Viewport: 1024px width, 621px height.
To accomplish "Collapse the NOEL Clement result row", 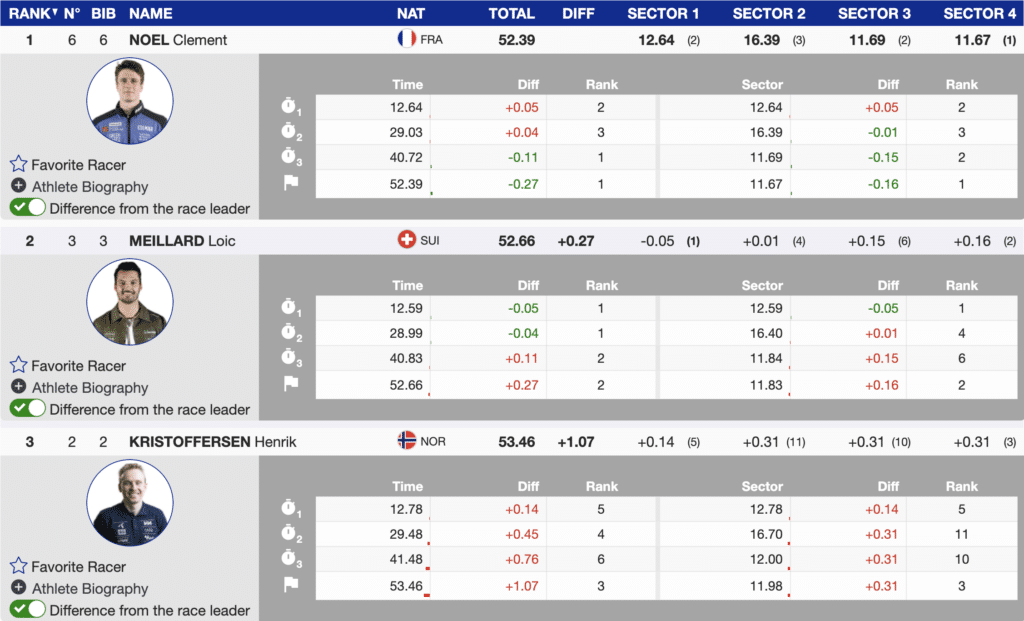I will pyautogui.click(x=178, y=40).
